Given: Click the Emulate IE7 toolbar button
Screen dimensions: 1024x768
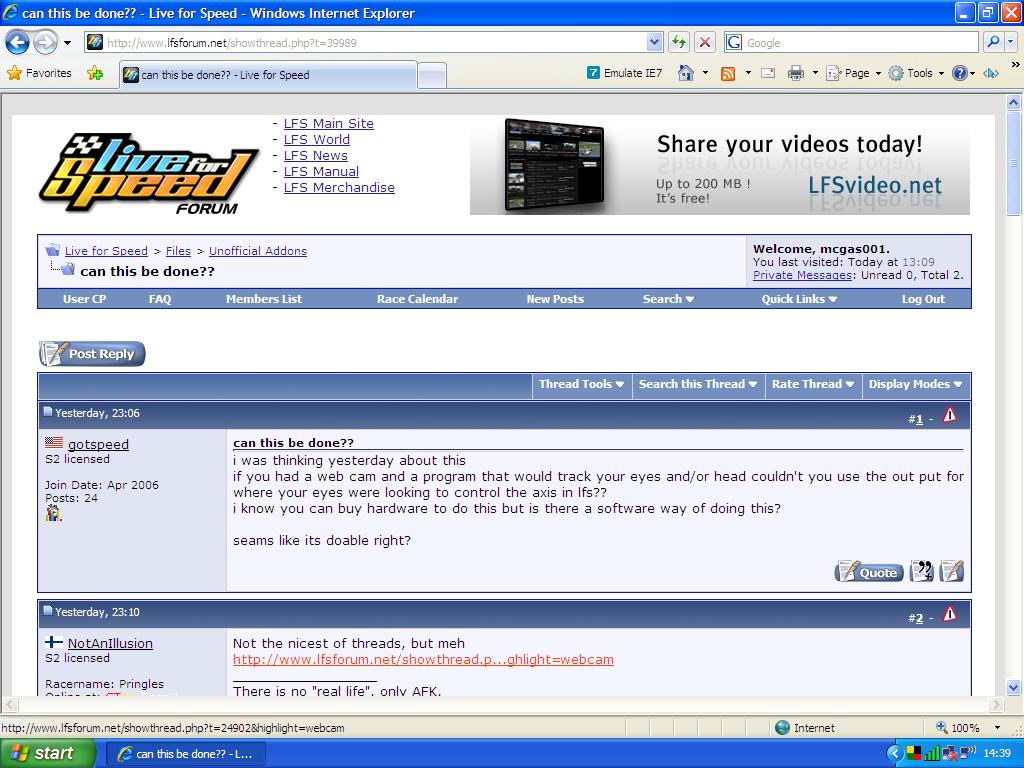Looking at the screenshot, I should coord(625,73).
